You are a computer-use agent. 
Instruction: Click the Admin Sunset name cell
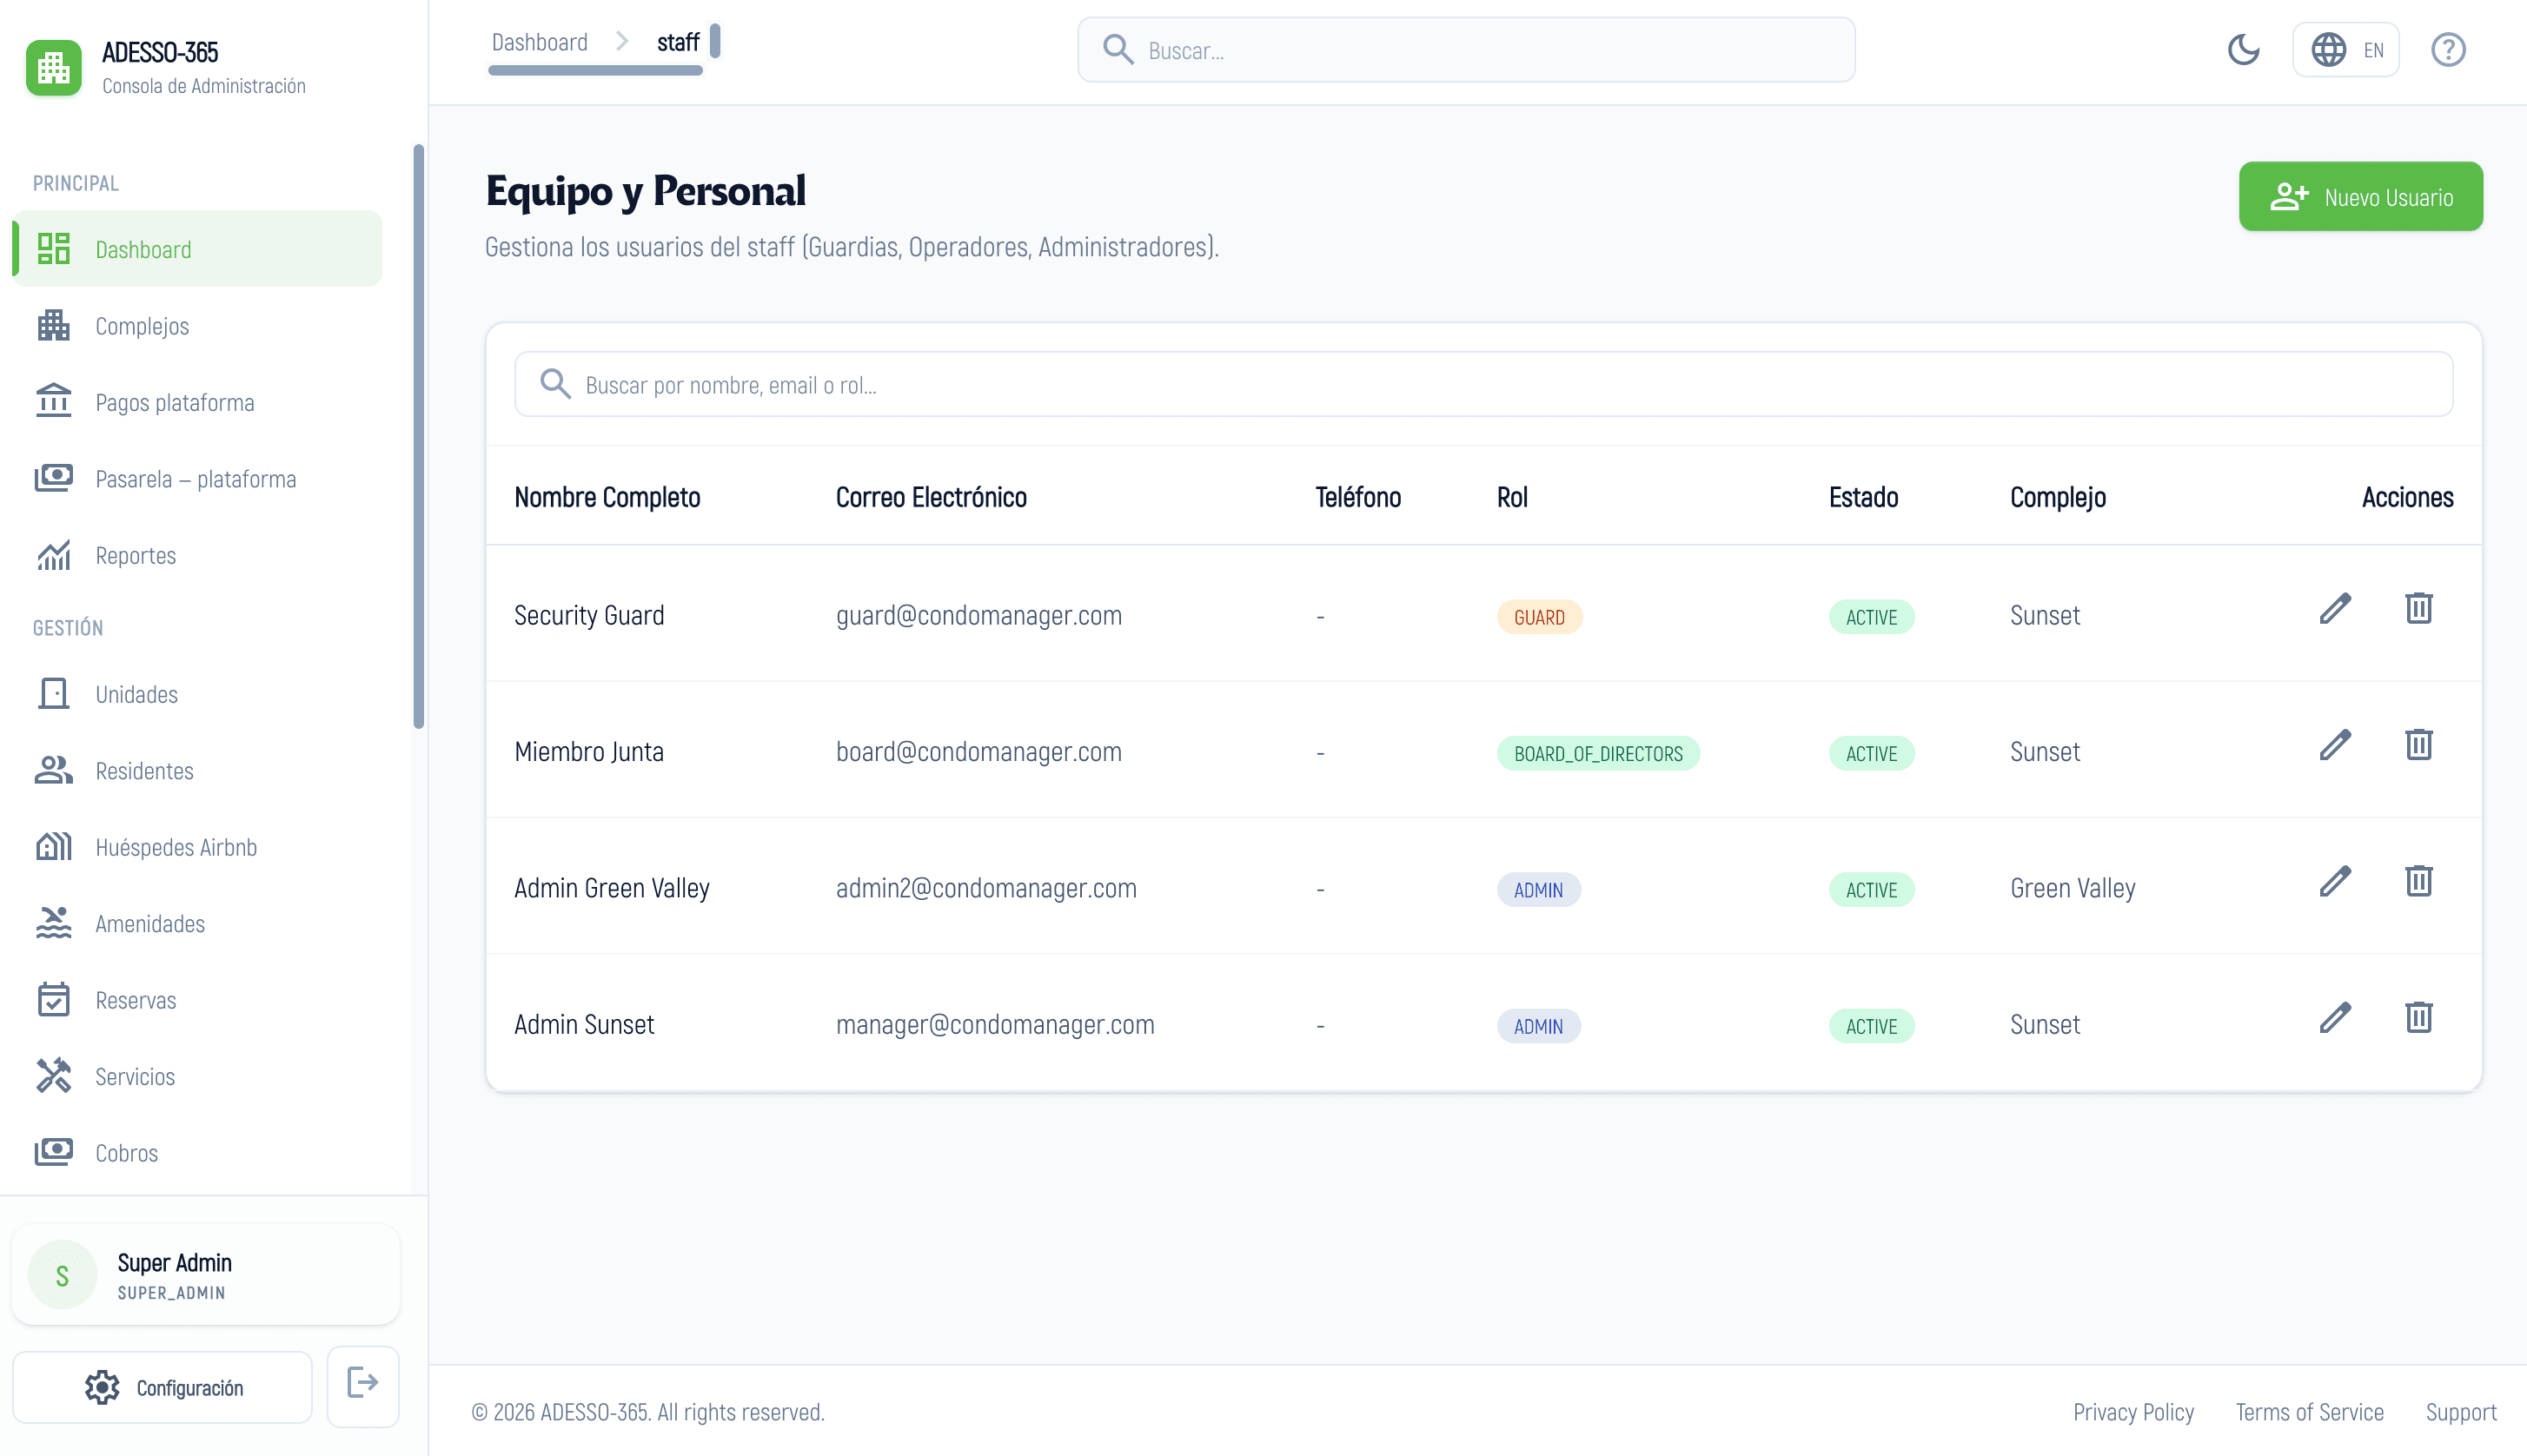point(584,1025)
